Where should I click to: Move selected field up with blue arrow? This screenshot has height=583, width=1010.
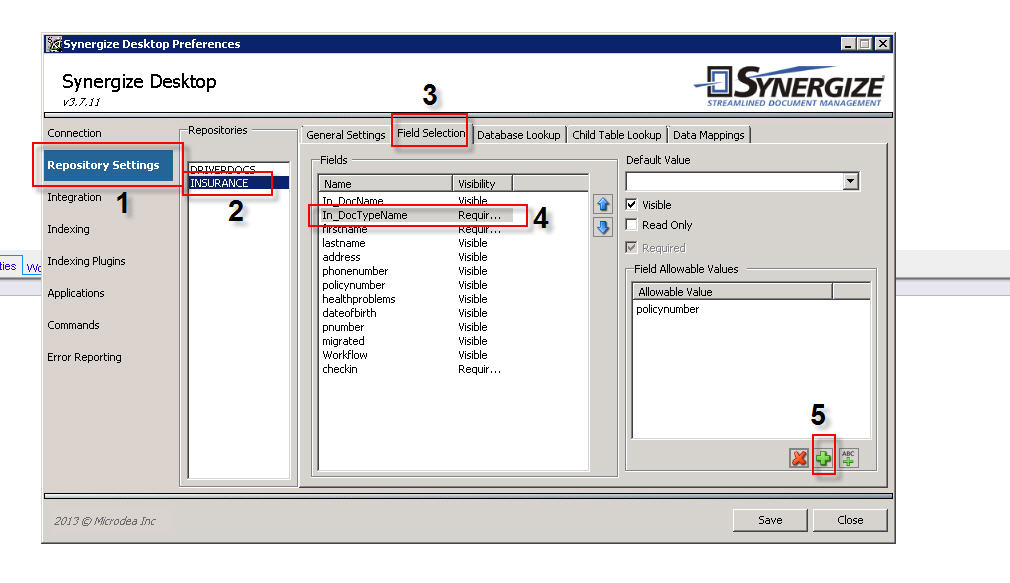[603, 204]
